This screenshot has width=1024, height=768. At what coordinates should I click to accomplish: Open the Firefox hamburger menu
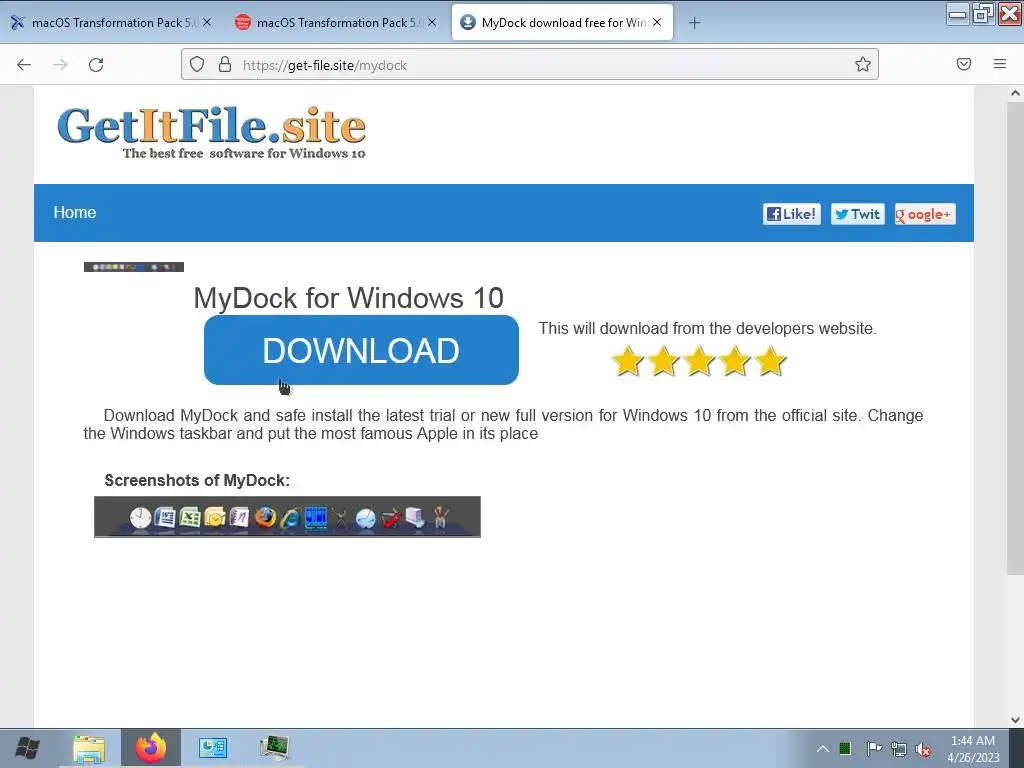[x=1000, y=64]
